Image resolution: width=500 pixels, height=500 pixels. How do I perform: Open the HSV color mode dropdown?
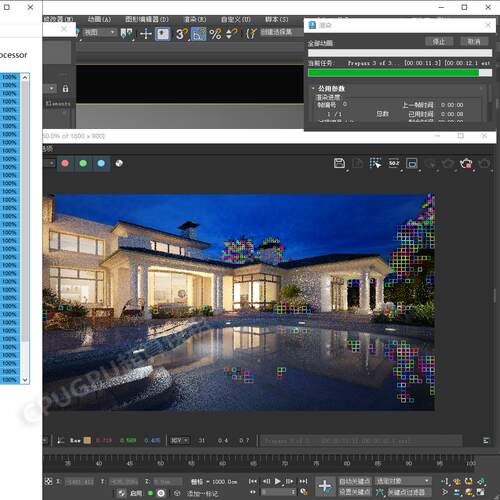[179, 441]
